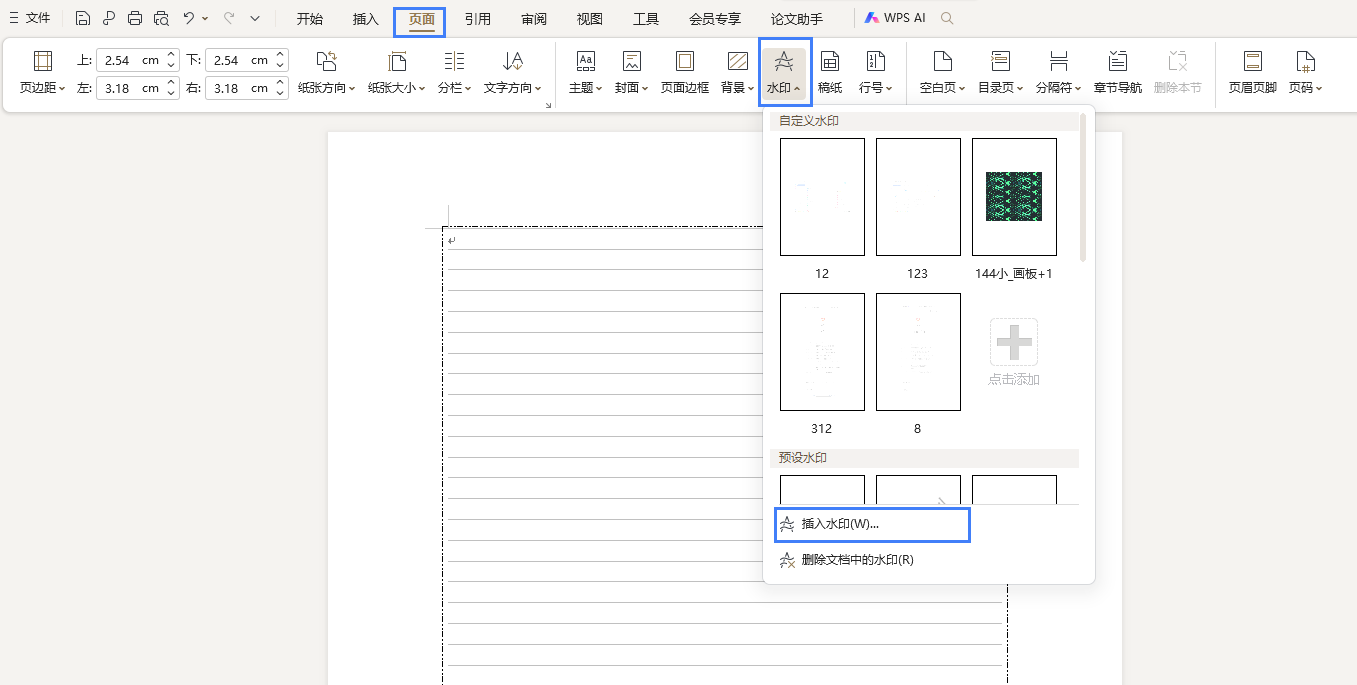This screenshot has height=685, width=1357.
Task: Open the 背景 background tool
Action: click(x=738, y=73)
